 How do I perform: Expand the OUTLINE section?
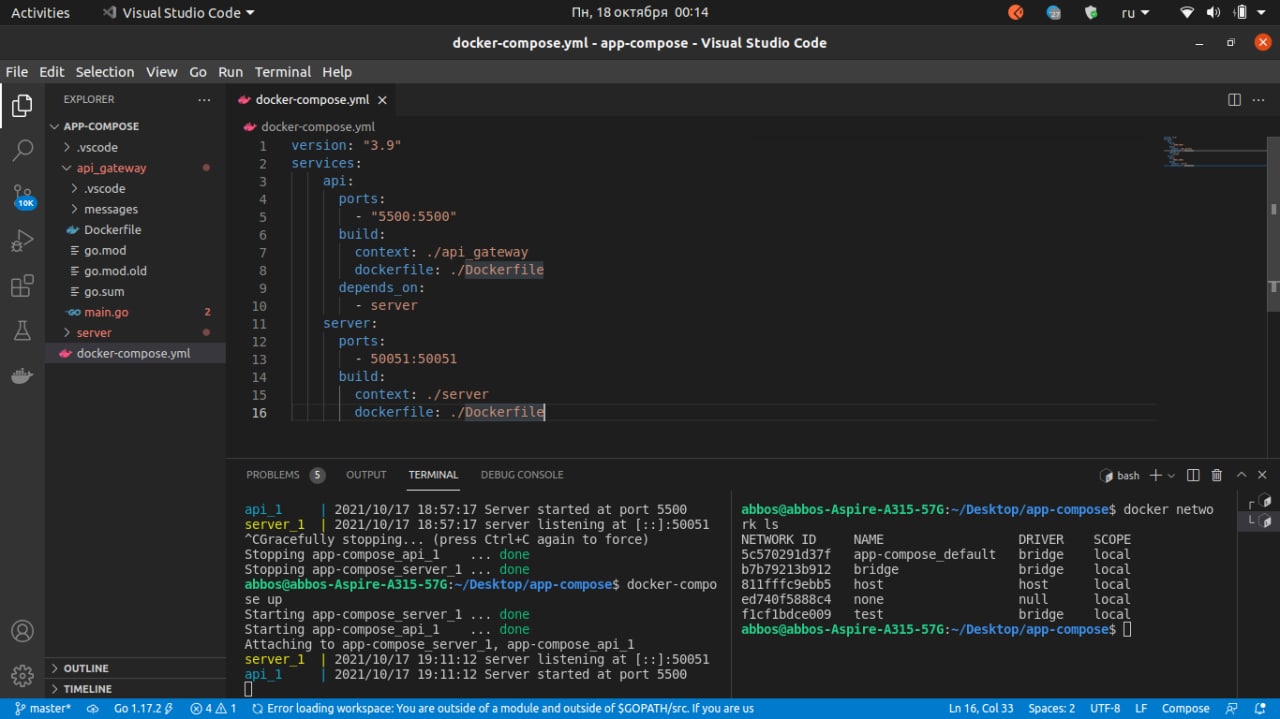point(86,668)
